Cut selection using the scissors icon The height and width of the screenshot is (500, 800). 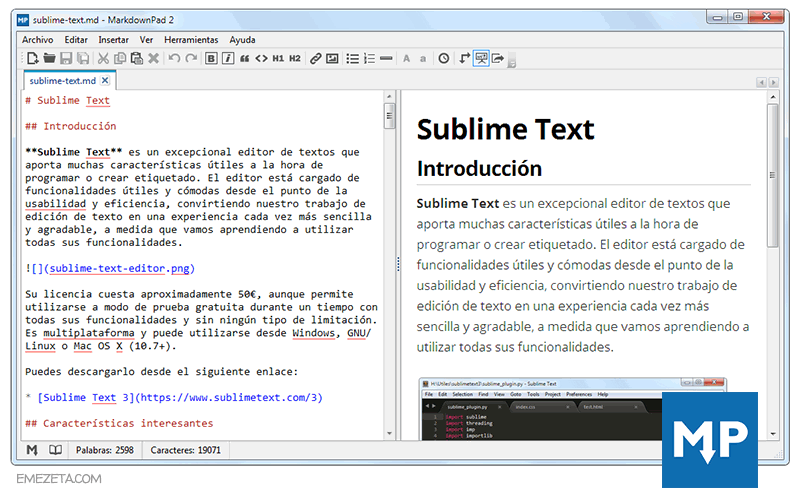[103, 59]
